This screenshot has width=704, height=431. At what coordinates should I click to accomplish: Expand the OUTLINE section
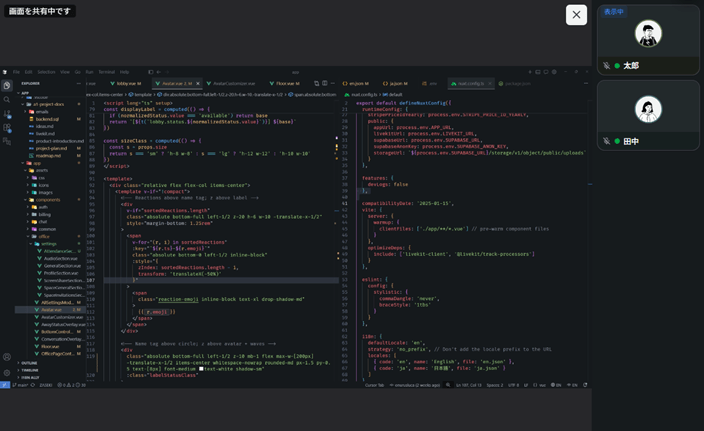[30, 363]
